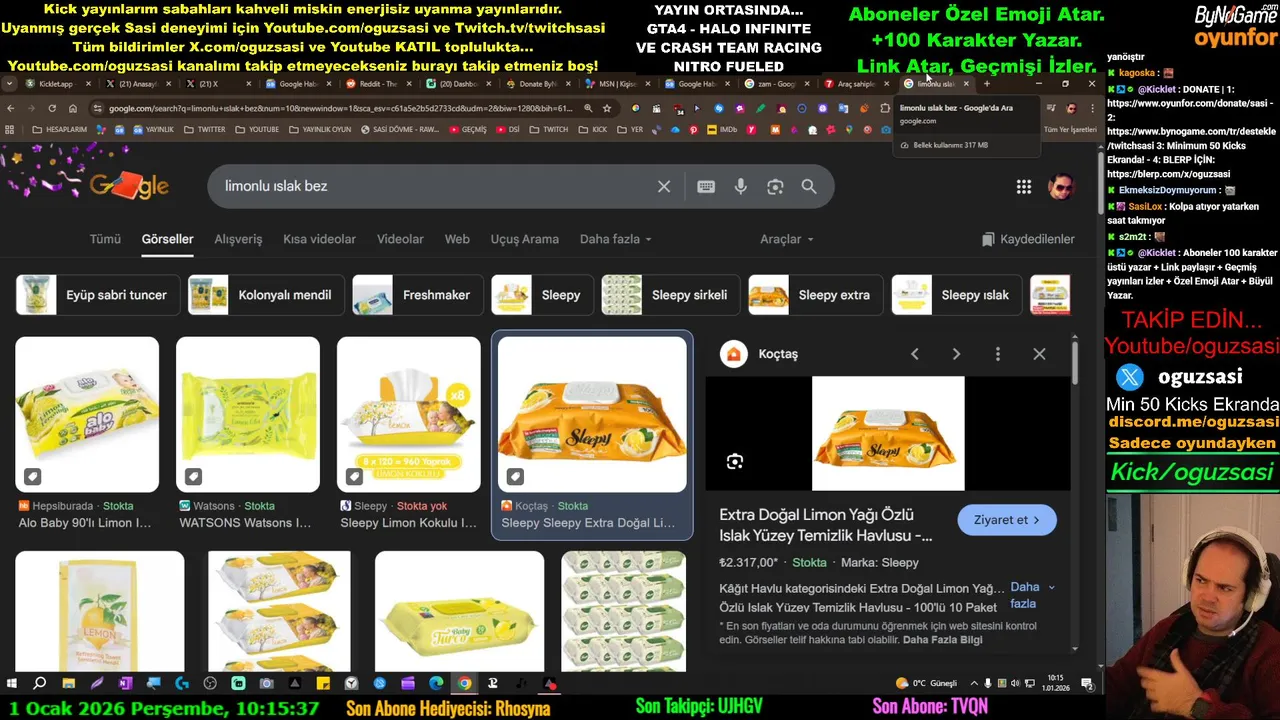Open the on-screen keyboard input tool
Image resolution: width=1280 pixels, height=720 pixels.
706,186
